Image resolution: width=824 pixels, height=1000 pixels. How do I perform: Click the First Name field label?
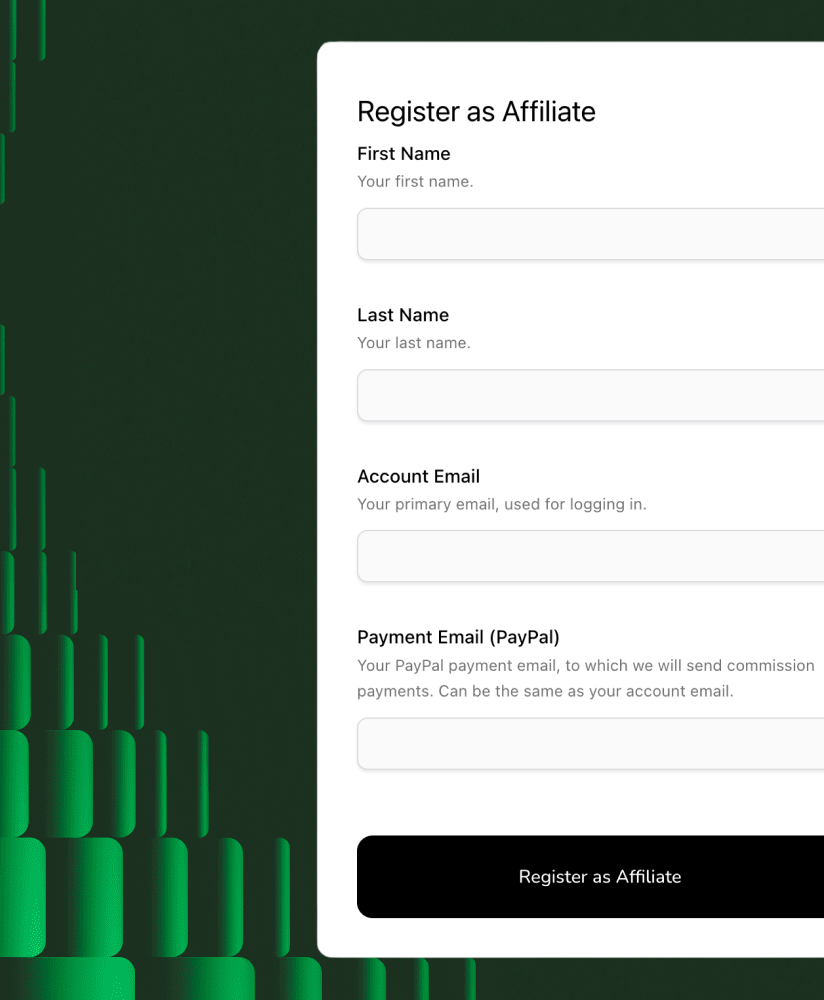[x=404, y=154]
